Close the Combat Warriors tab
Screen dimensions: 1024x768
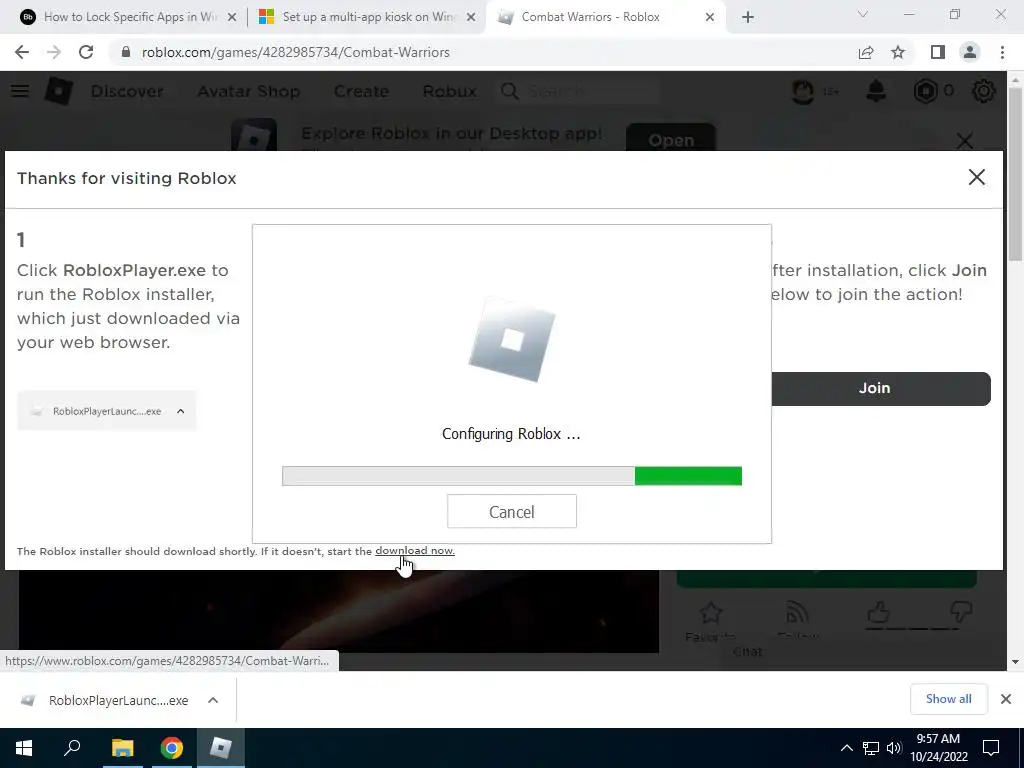pyautogui.click(x=710, y=18)
